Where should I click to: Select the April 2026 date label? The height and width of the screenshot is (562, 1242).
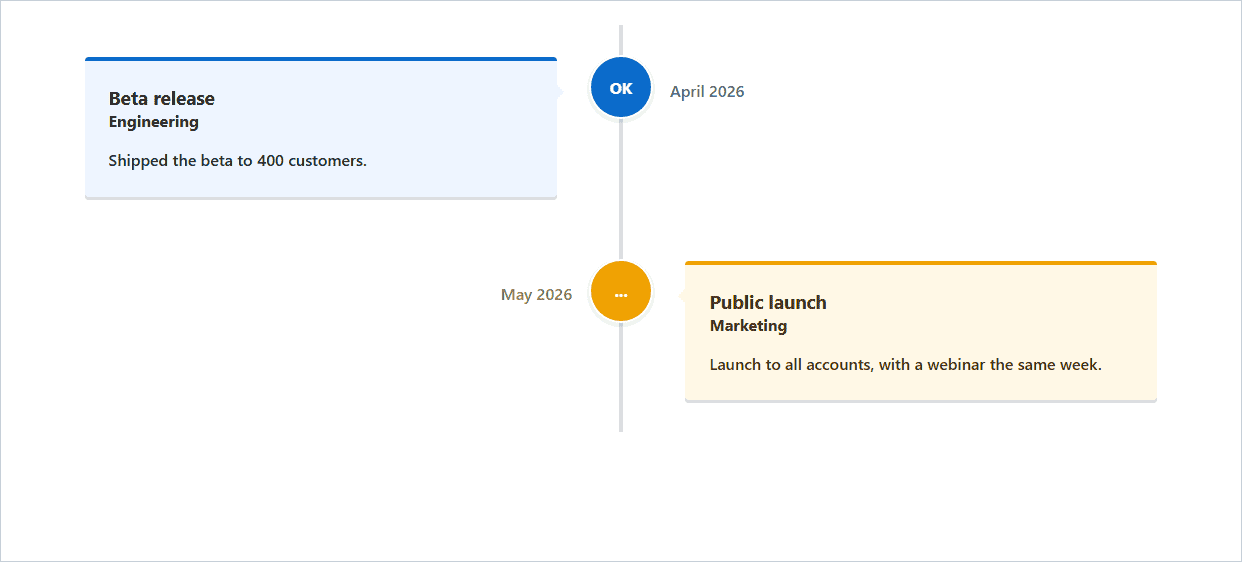[x=707, y=92]
